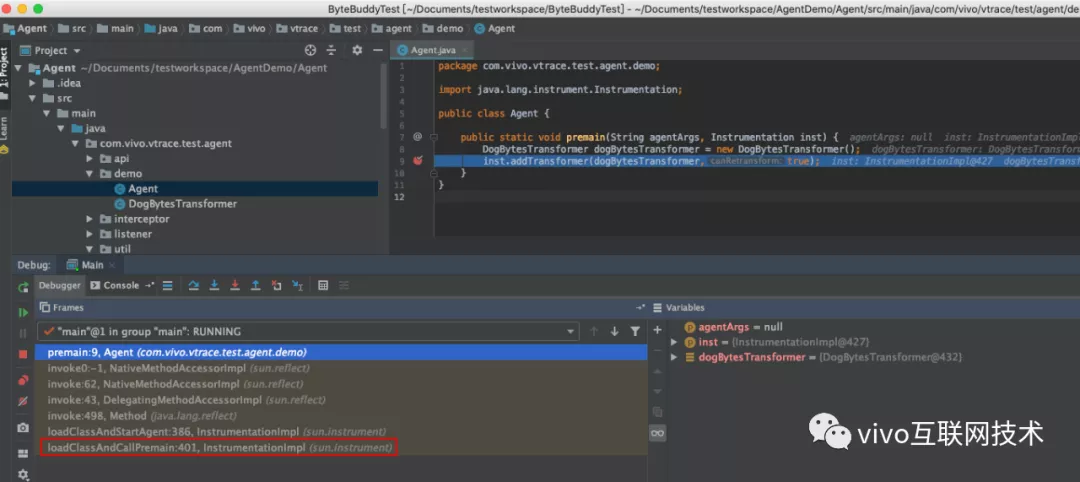Collapse the demo package arrow
Screen dimensions: 1080x482
click(x=90, y=174)
